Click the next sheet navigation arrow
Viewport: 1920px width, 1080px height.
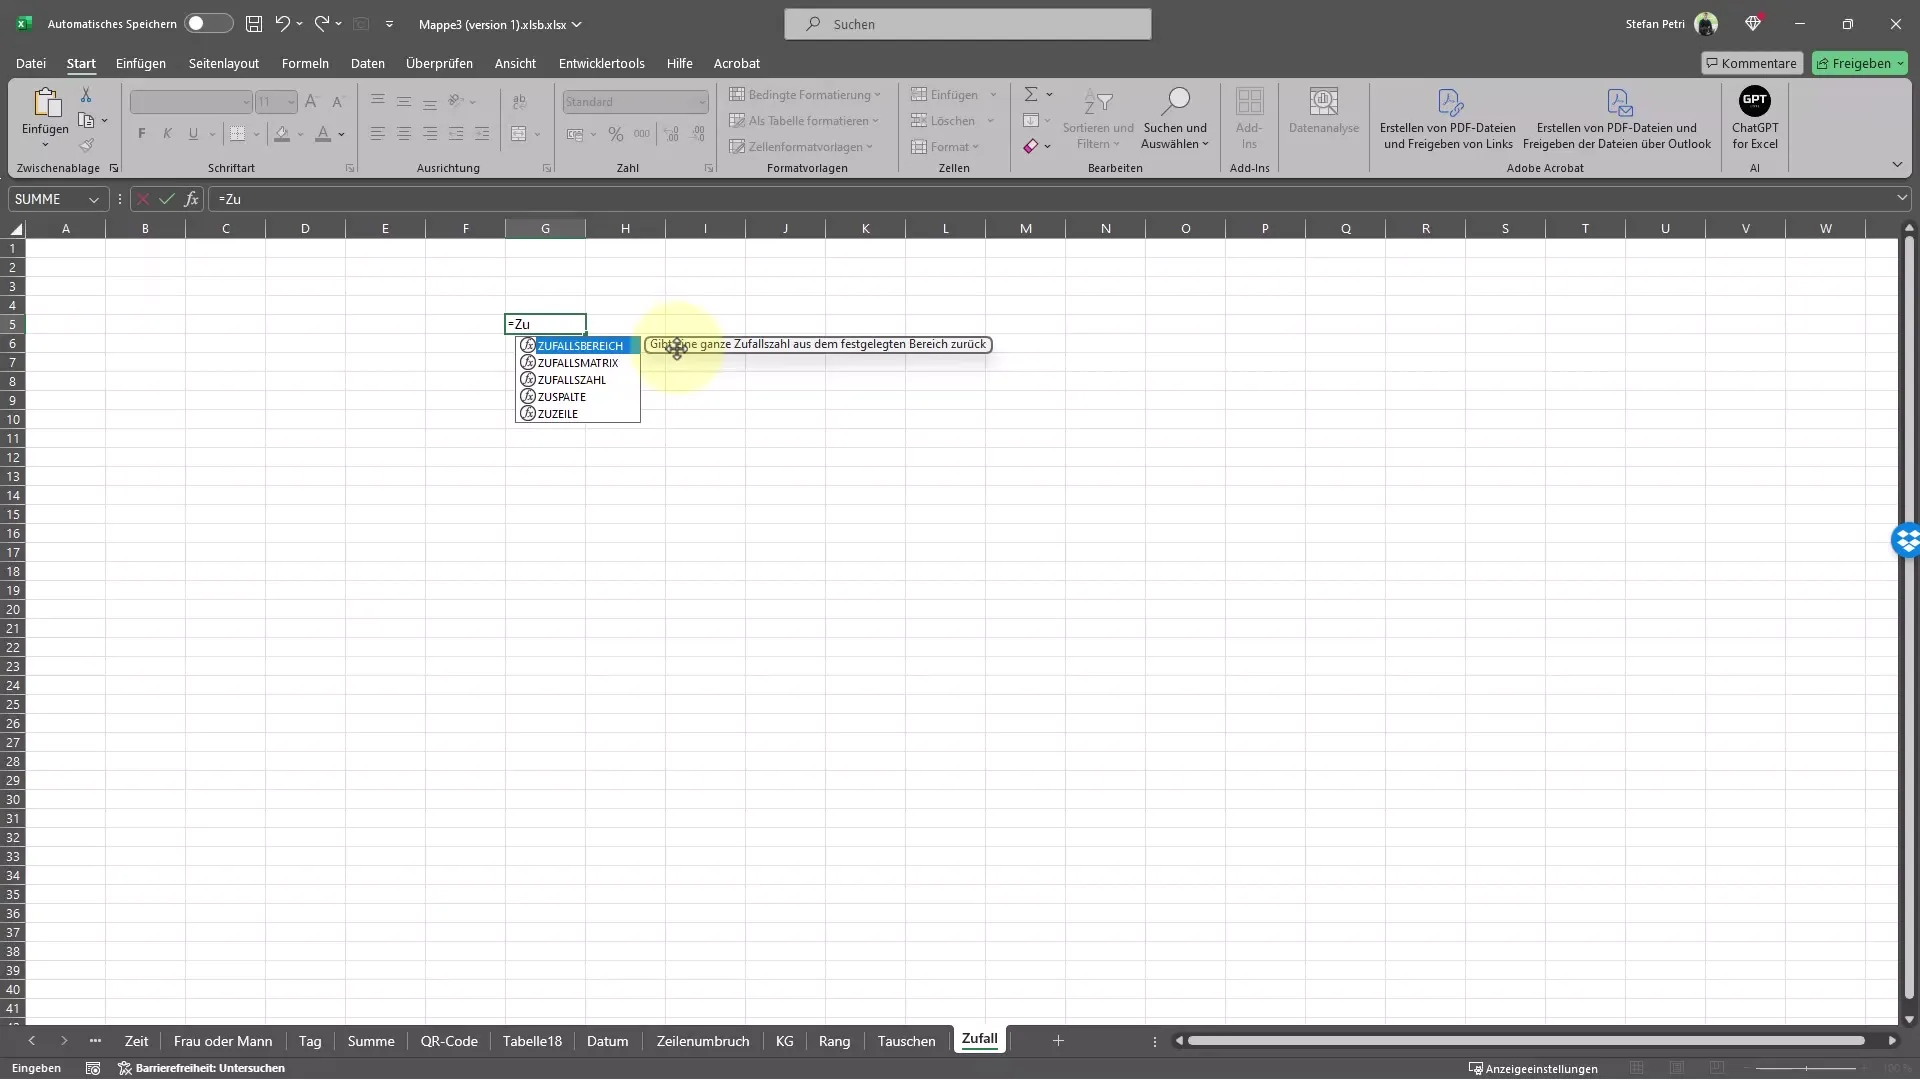coord(64,1041)
